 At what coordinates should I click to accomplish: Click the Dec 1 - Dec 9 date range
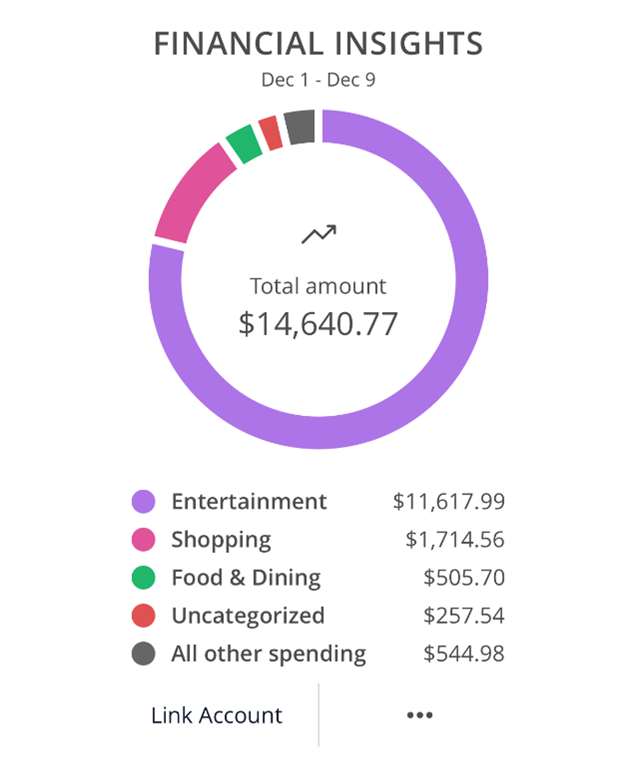(318, 79)
